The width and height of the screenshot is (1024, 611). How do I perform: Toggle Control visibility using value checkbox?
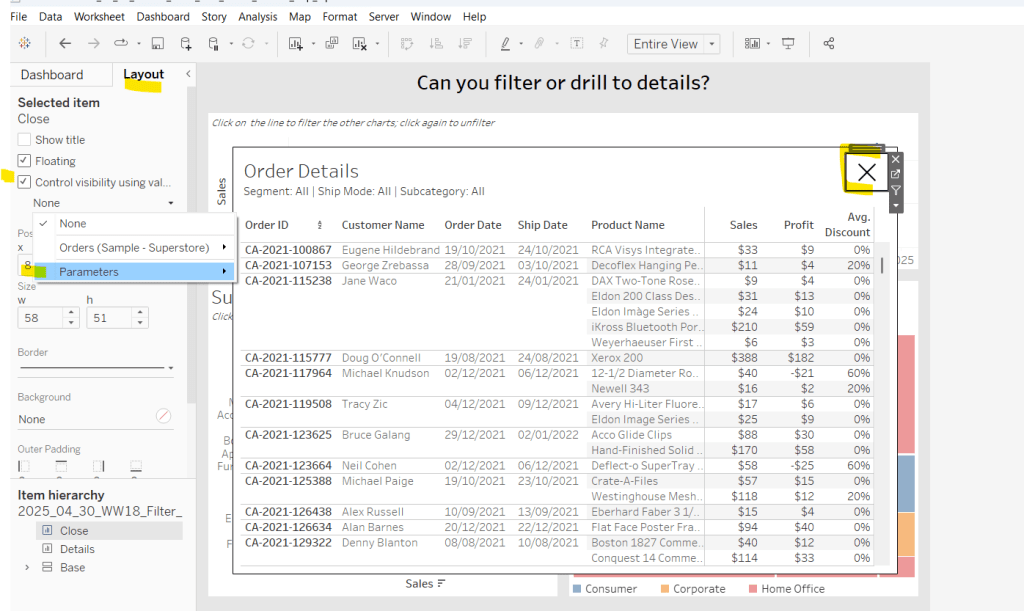pyautogui.click(x=24, y=182)
